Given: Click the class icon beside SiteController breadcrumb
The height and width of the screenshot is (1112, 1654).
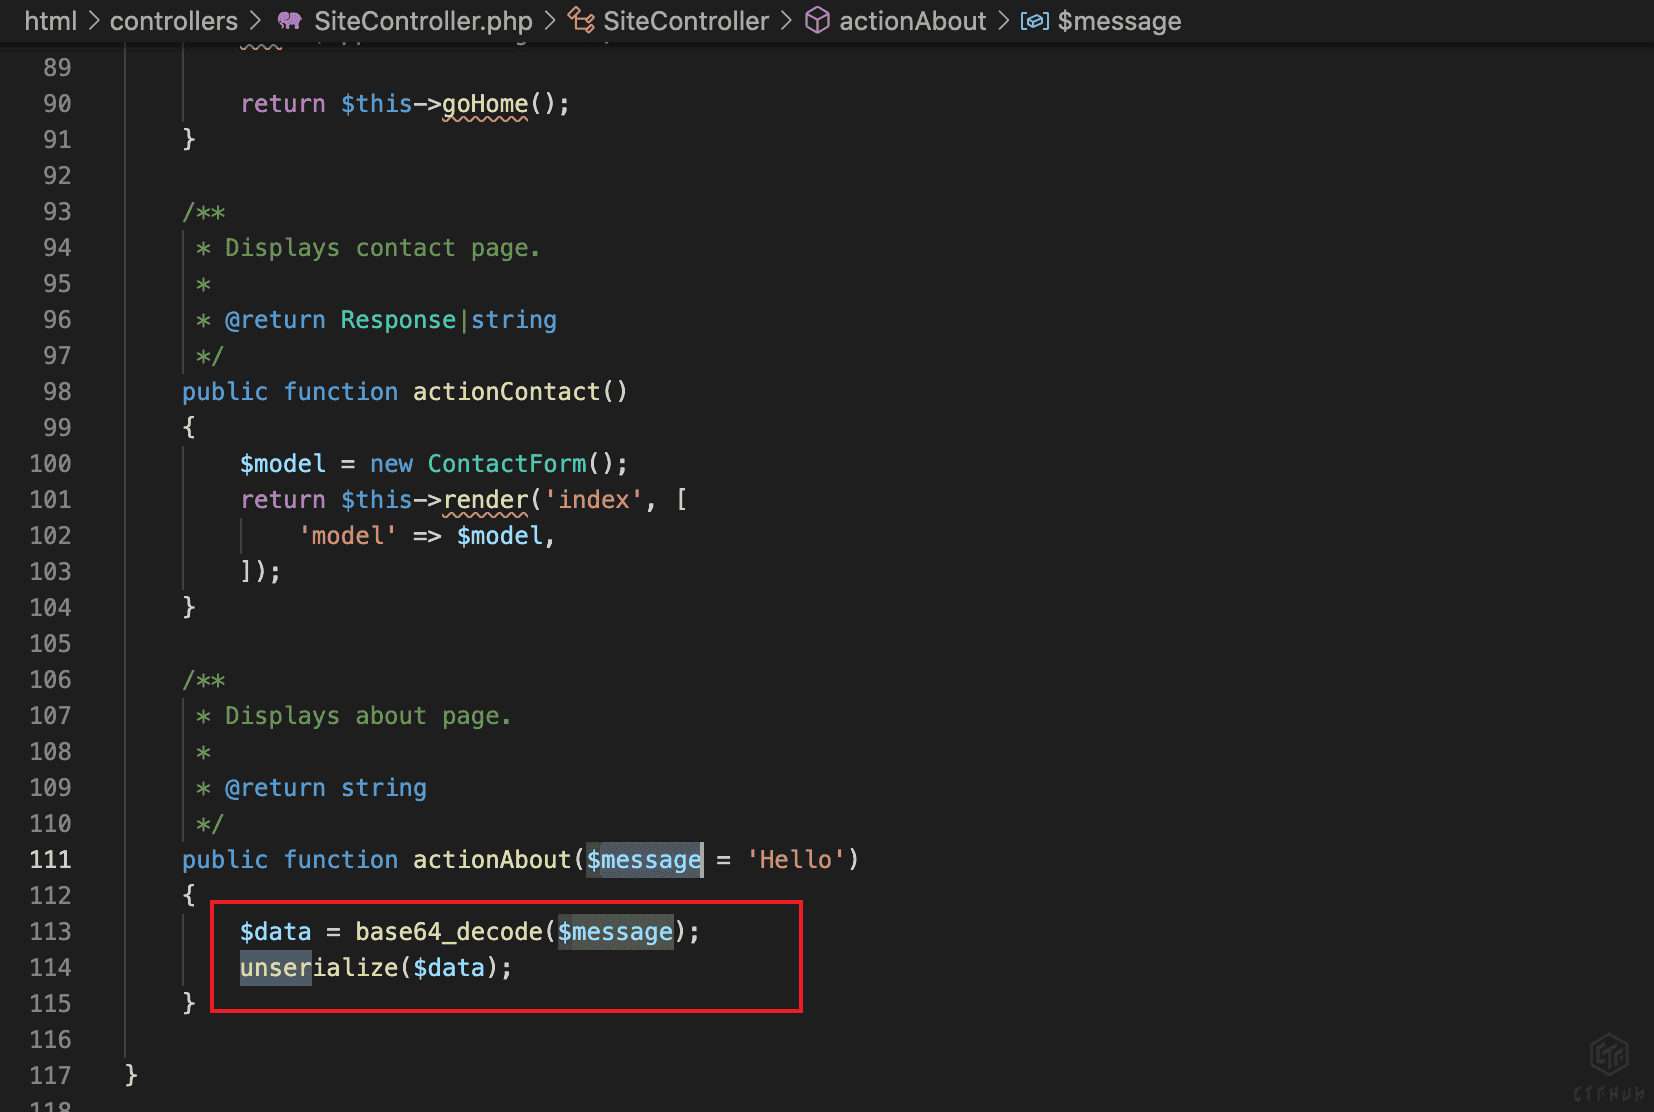Looking at the screenshot, I should click(581, 21).
